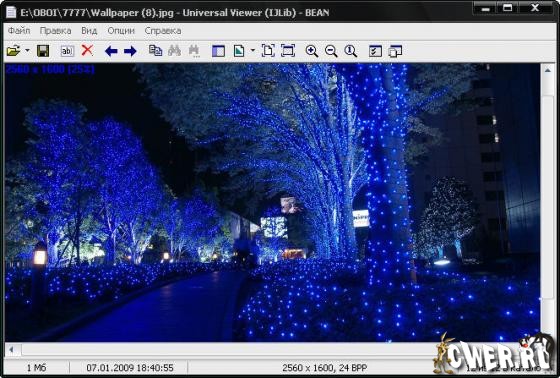The width and height of the screenshot is (560, 378).
Task: Open the Правка menu
Action: pos(55,31)
